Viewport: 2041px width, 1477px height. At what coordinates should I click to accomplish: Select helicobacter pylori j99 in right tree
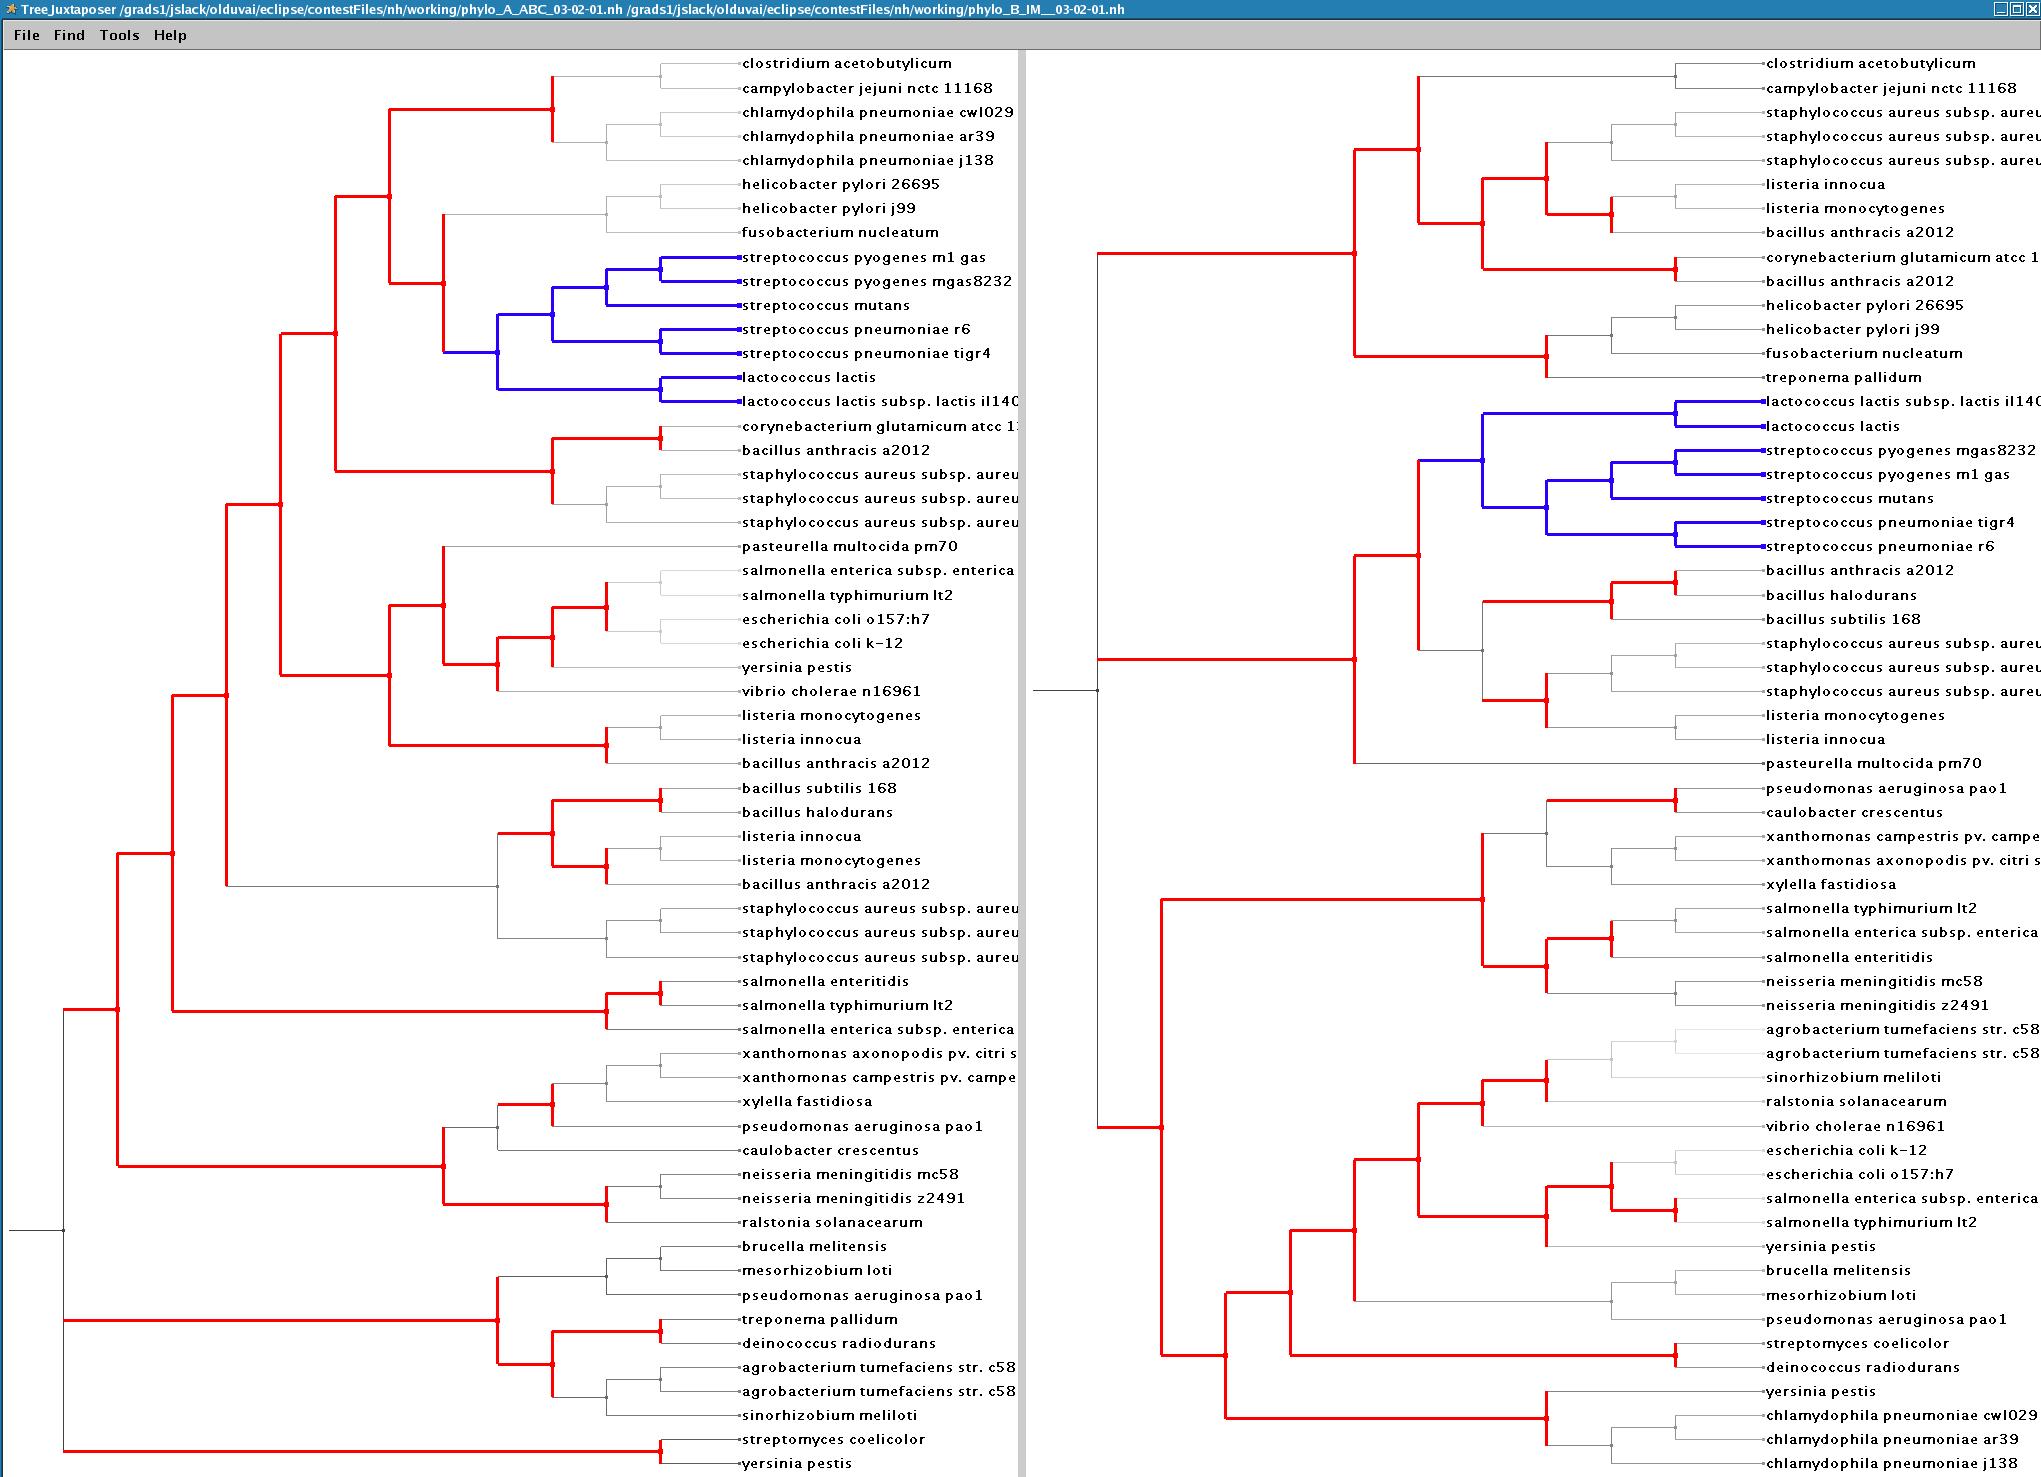click(x=1852, y=329)
